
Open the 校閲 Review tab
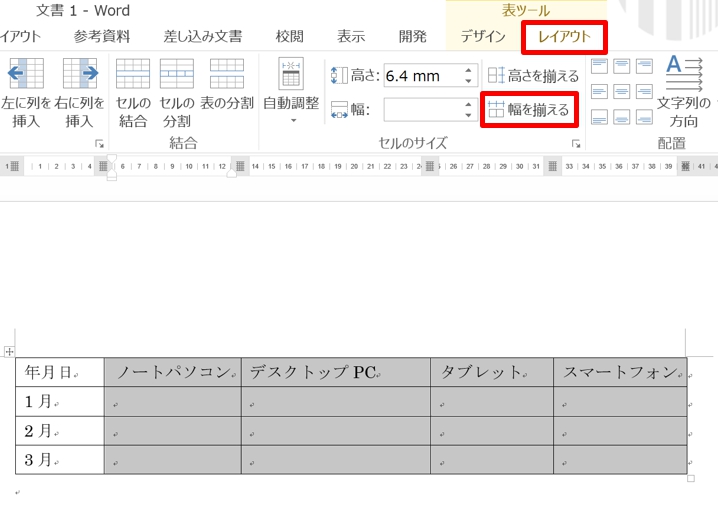point(289,36)
